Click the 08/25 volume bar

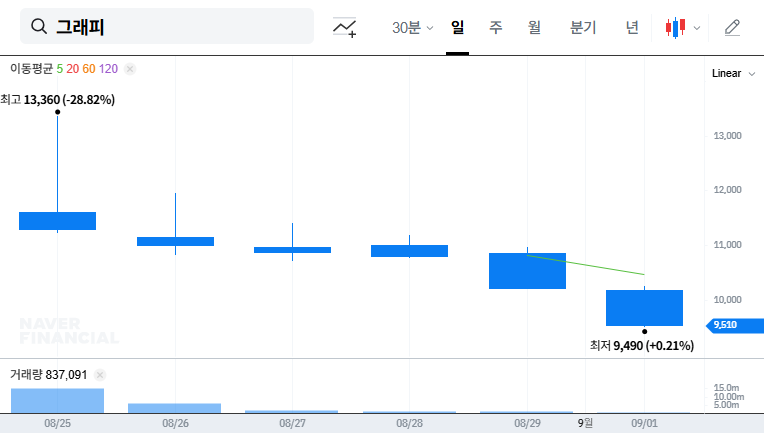tap(57, 400)
